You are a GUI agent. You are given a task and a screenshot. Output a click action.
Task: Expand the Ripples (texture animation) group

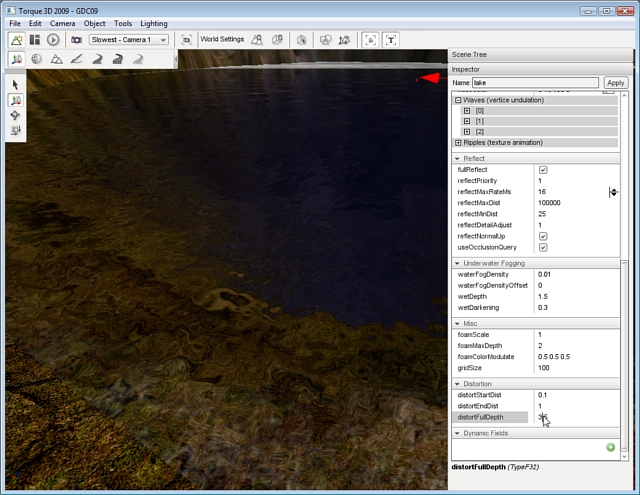[458, 143]
